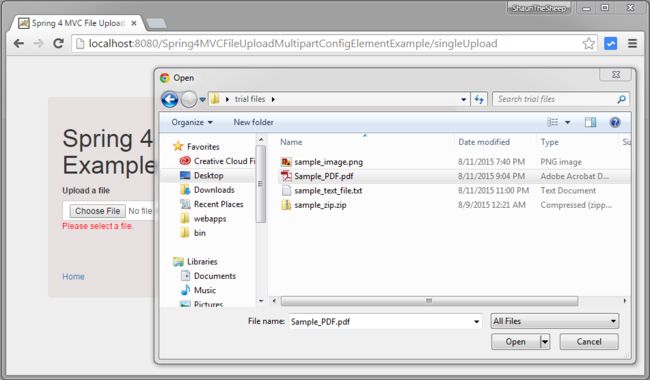Click the Cancel button
650x380 pixels.
point(589,342)
